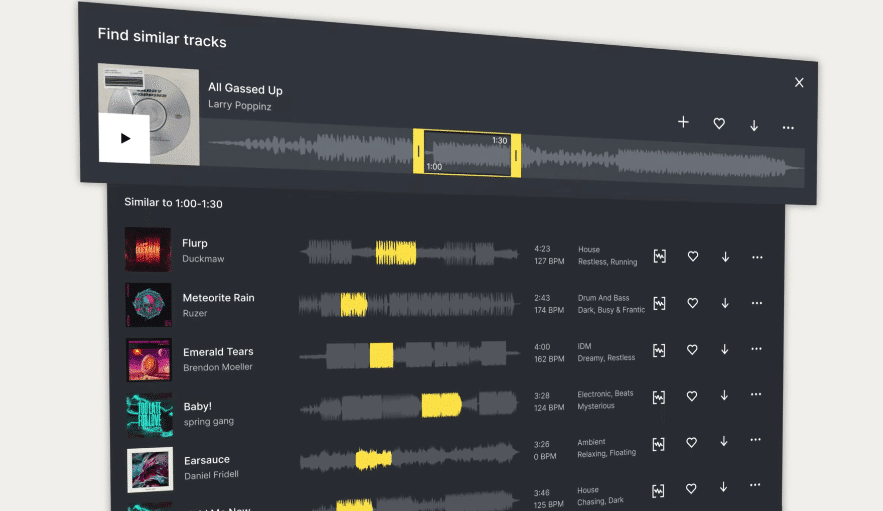This screenshot has height=511, width=883.
Task: Find similar tracks icon for Meteorite Rain
Action: (x=659, y=303)
